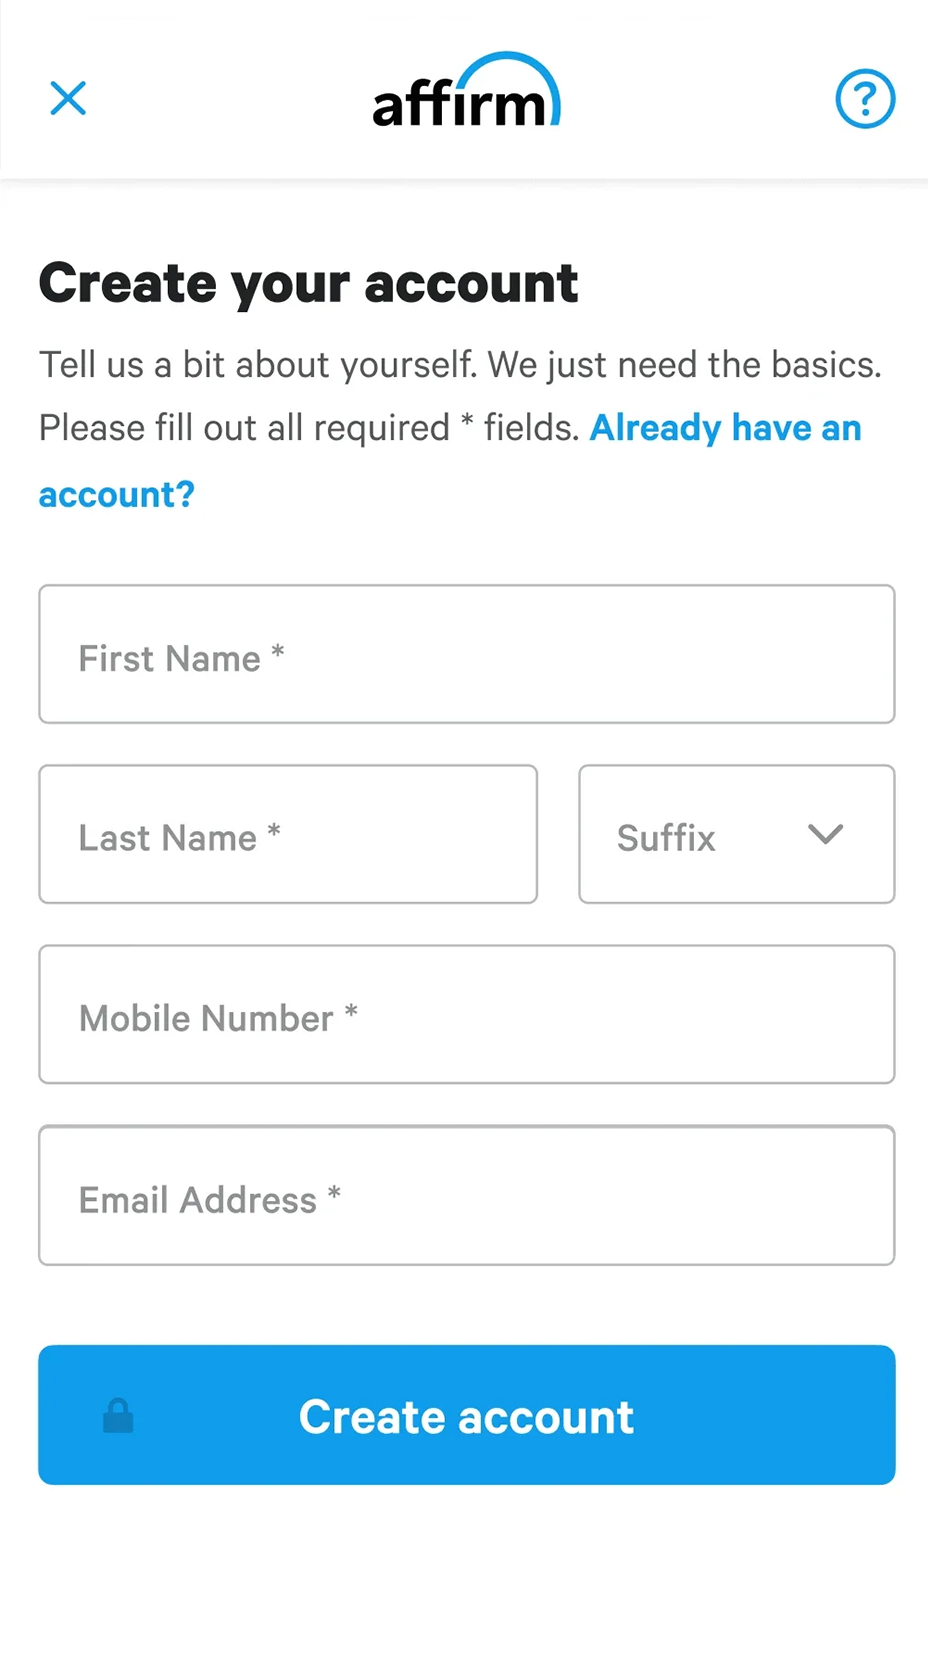Click the asterisk beside Last Name placeholder
This screenshot has height=1676, width=928.
pyautogui.click(x=274, y=832)
